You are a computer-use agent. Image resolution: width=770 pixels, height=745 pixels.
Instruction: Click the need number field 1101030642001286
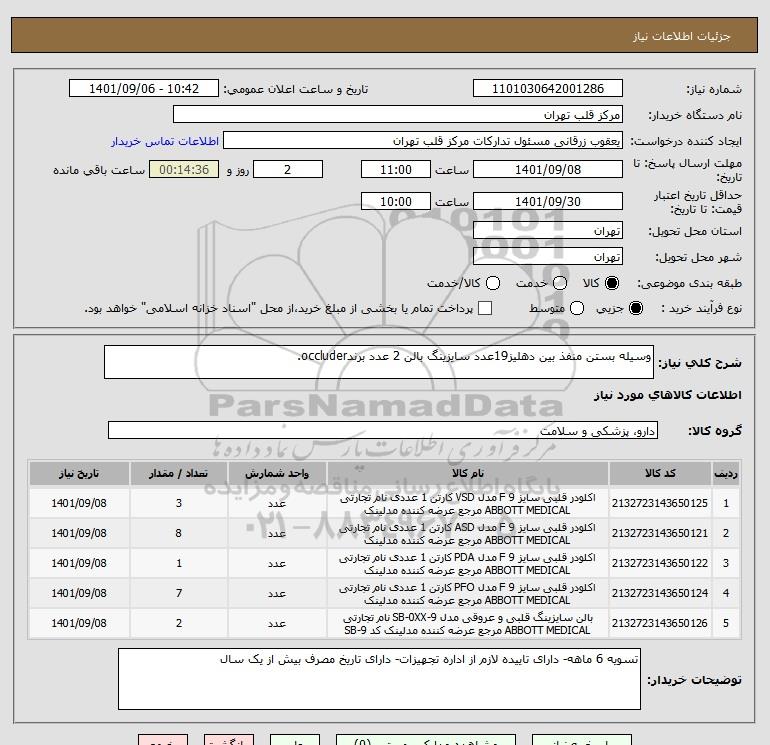[x=548, y=89]
